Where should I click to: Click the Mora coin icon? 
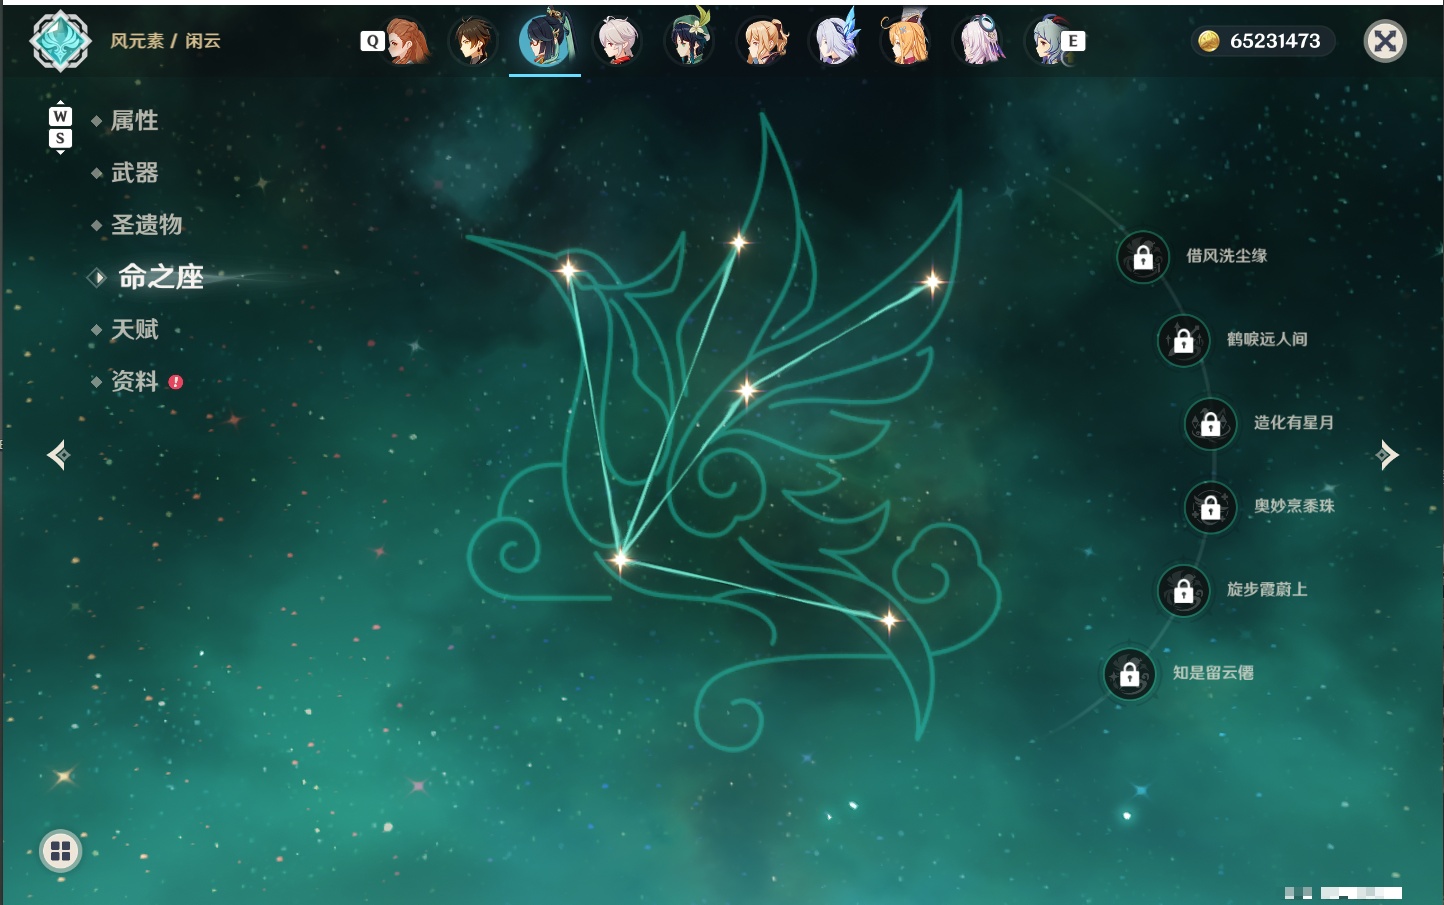(1209, 41)
